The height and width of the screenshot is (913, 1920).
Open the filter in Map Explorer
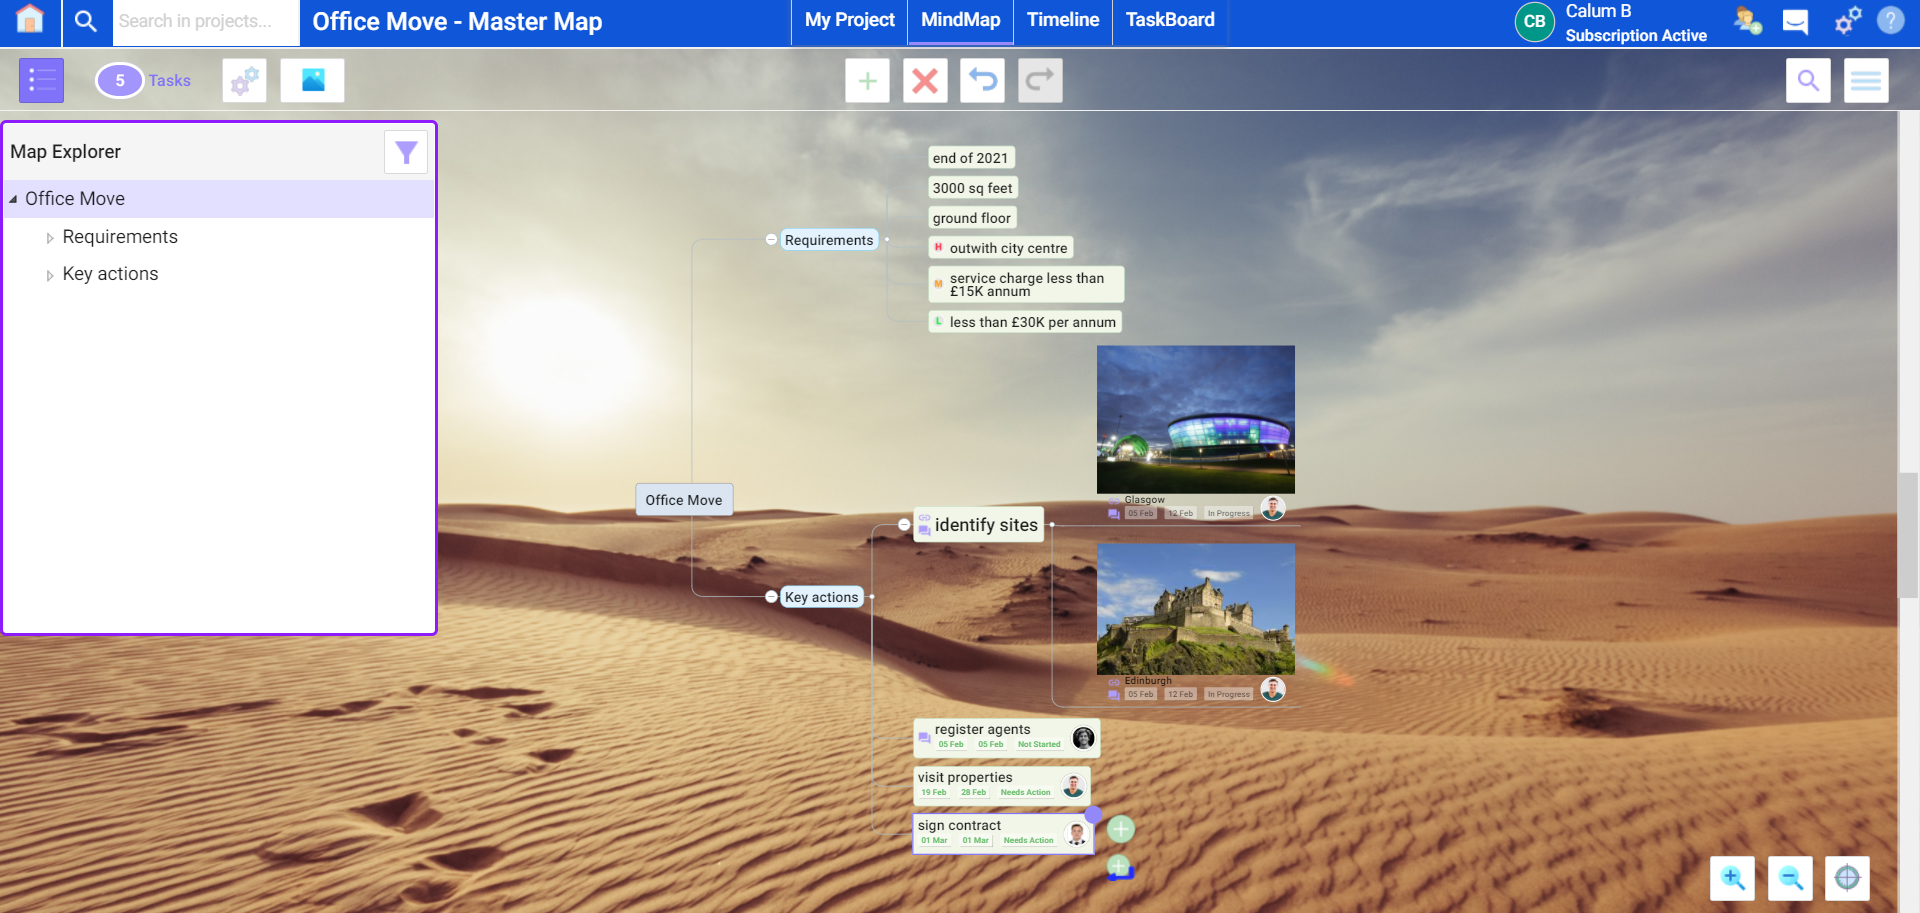click(405, 152)
